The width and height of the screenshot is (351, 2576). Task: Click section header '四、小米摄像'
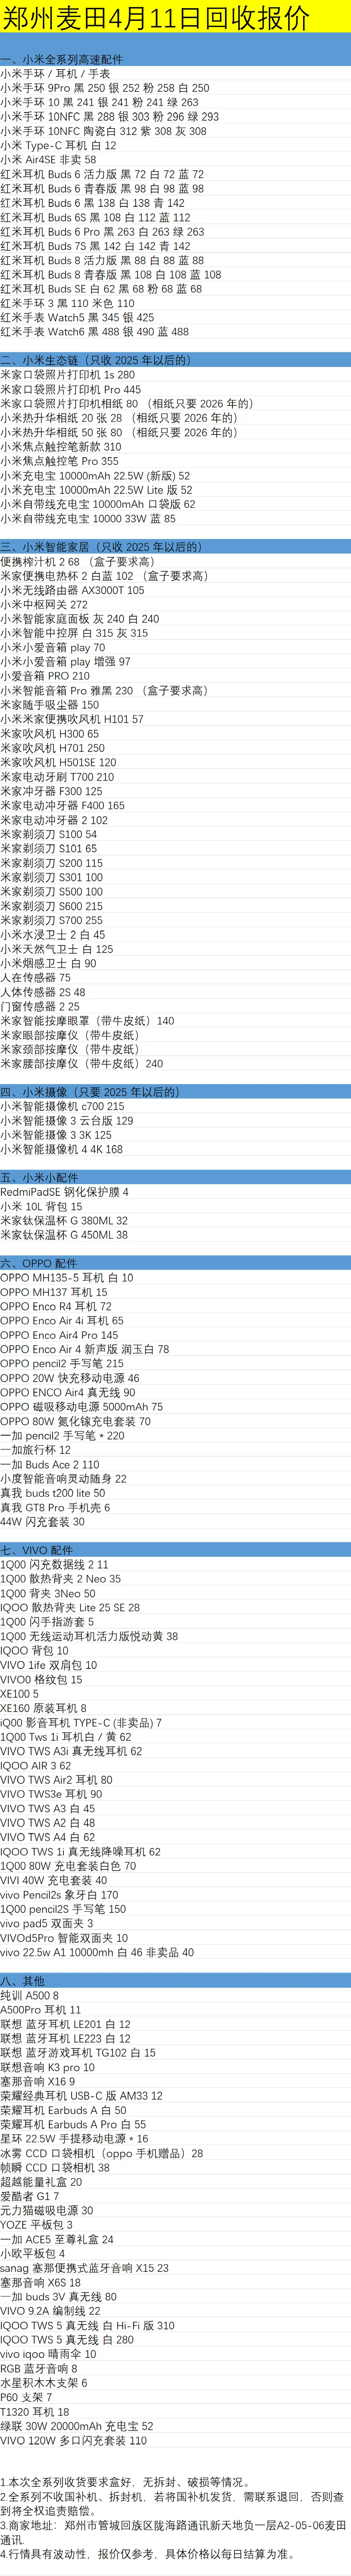[x=91, y=1092]
